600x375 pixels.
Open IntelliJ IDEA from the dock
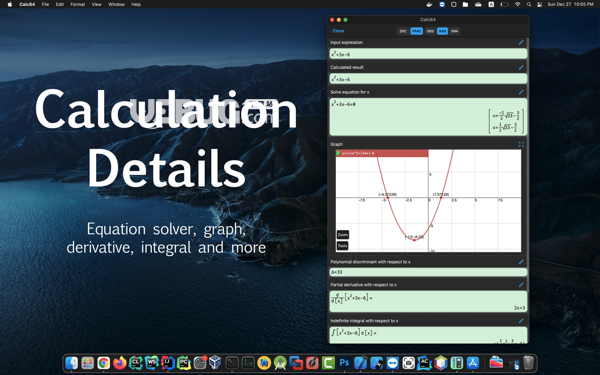click(168, 363)
